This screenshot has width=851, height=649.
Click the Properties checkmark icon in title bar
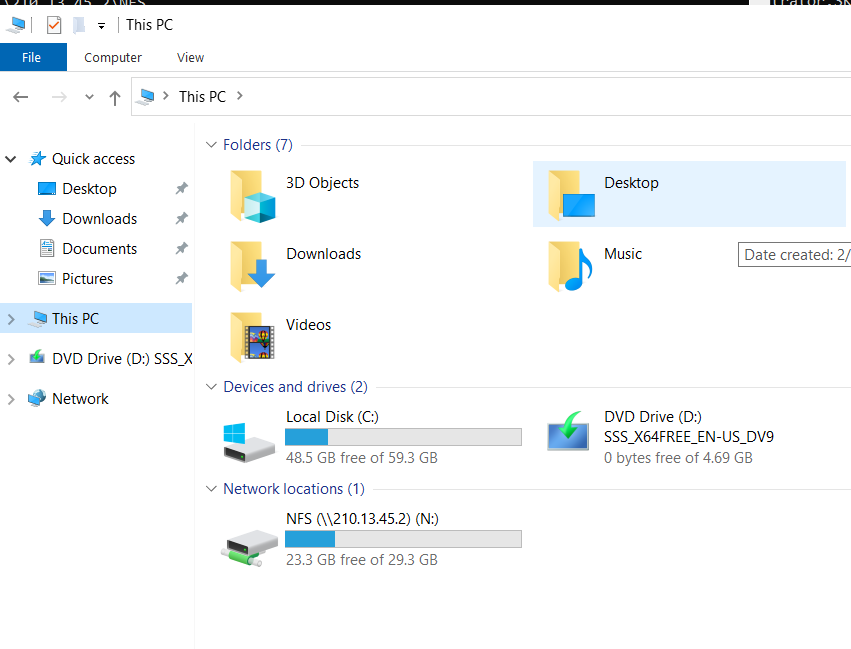(x=54, y=25)
